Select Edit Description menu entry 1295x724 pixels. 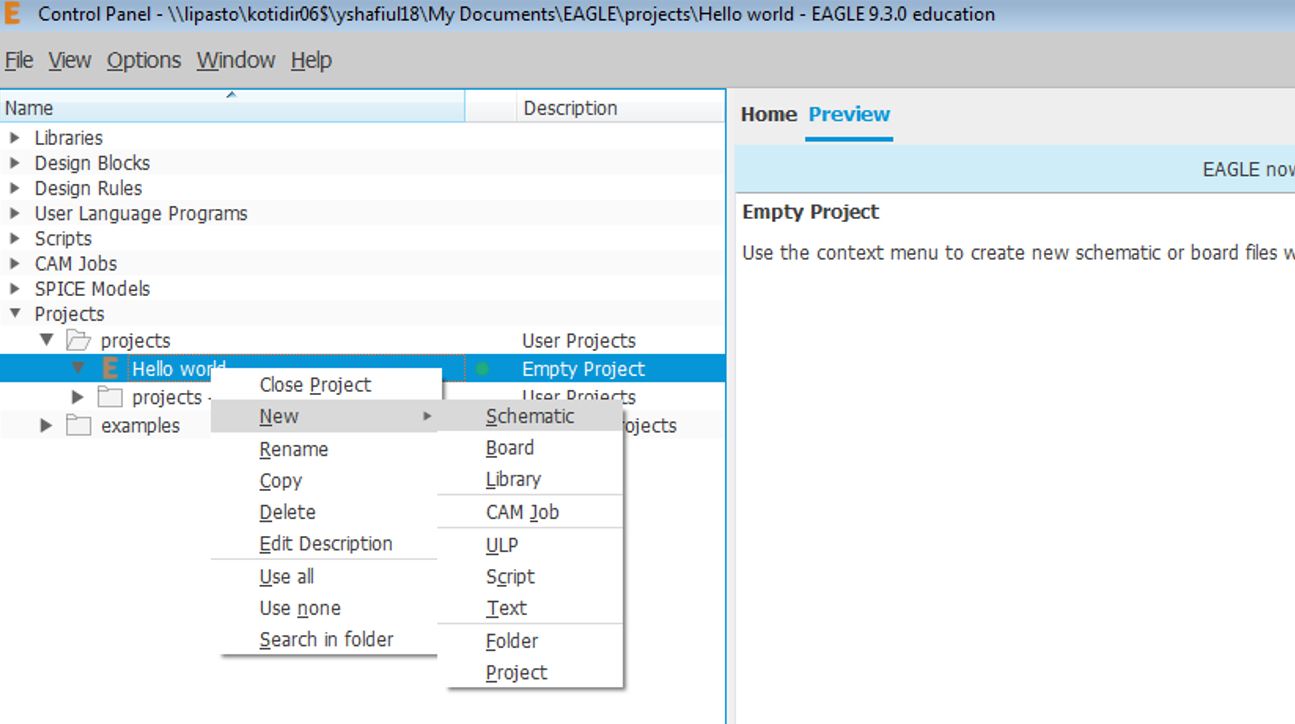[326, 544]
